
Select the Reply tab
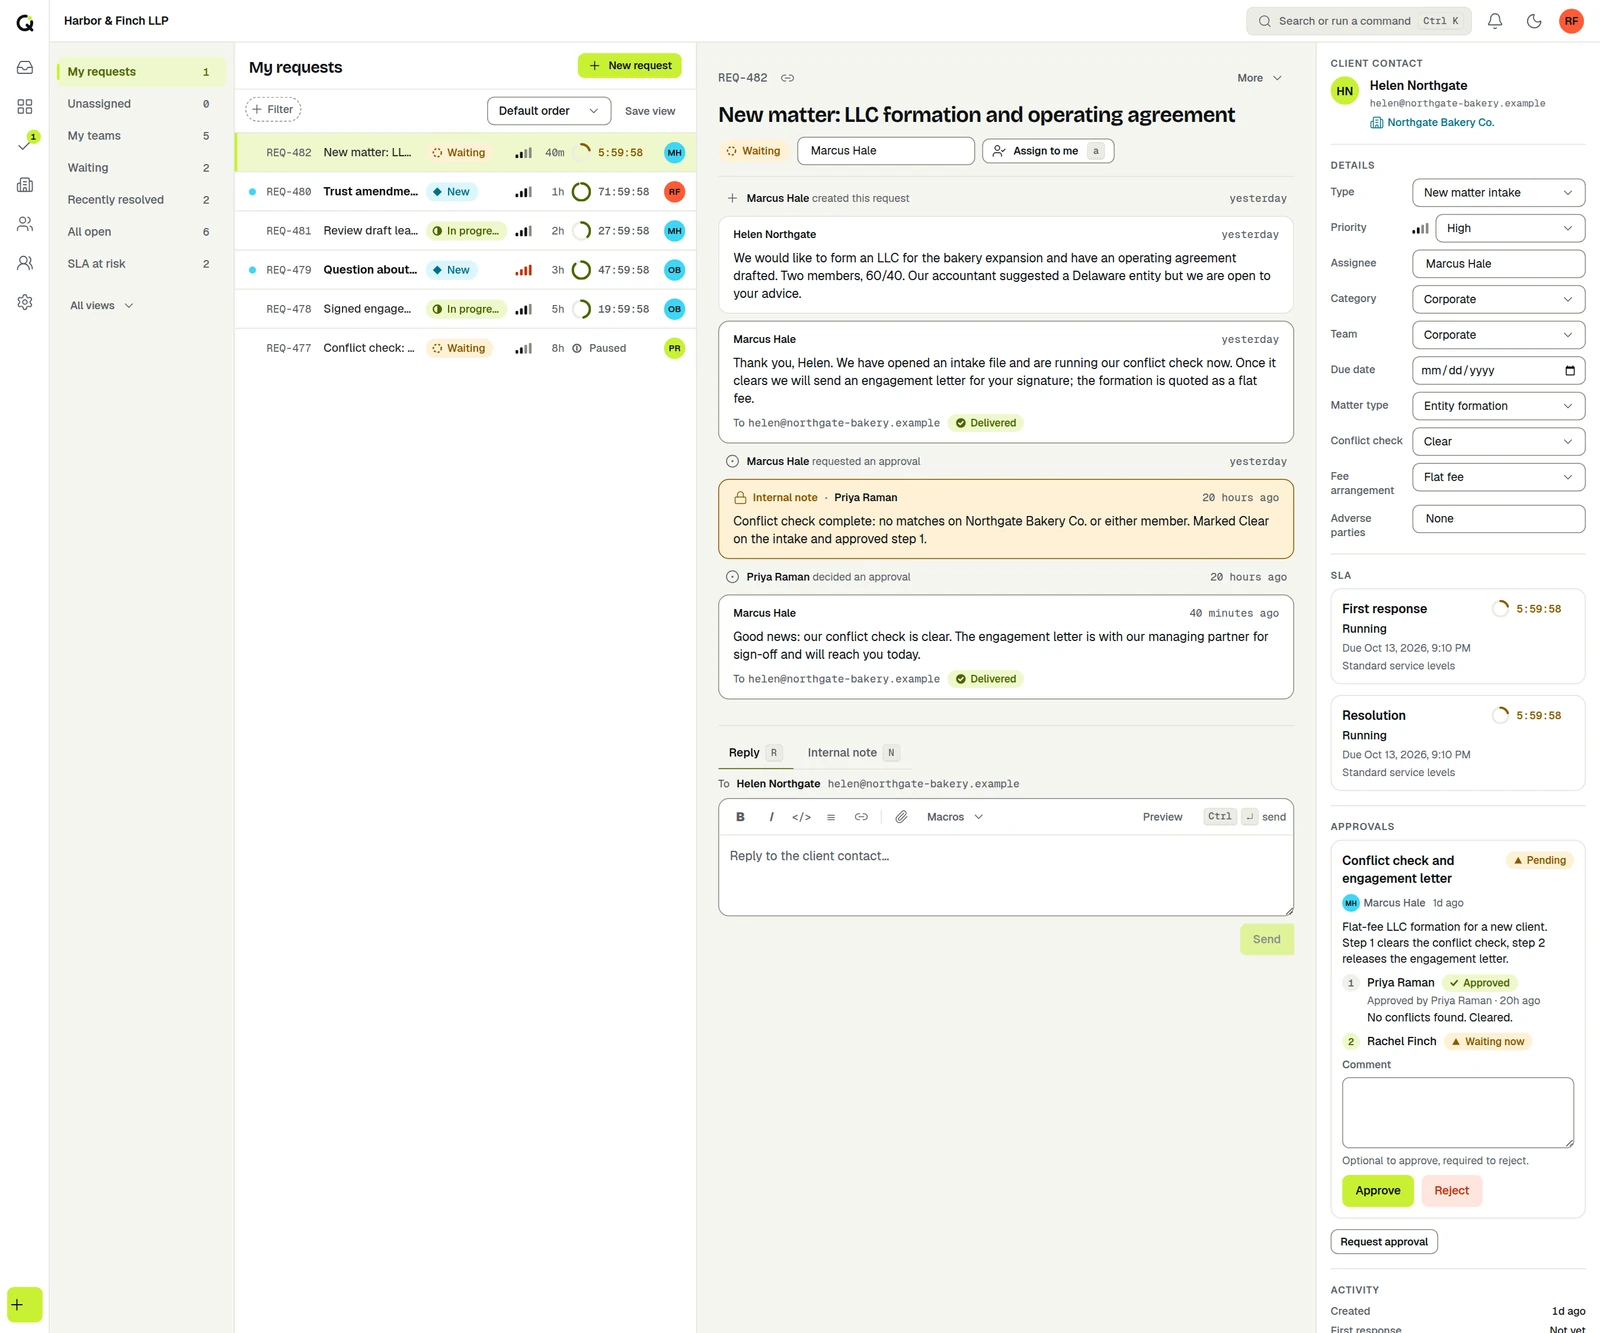(x=755, y=753)
